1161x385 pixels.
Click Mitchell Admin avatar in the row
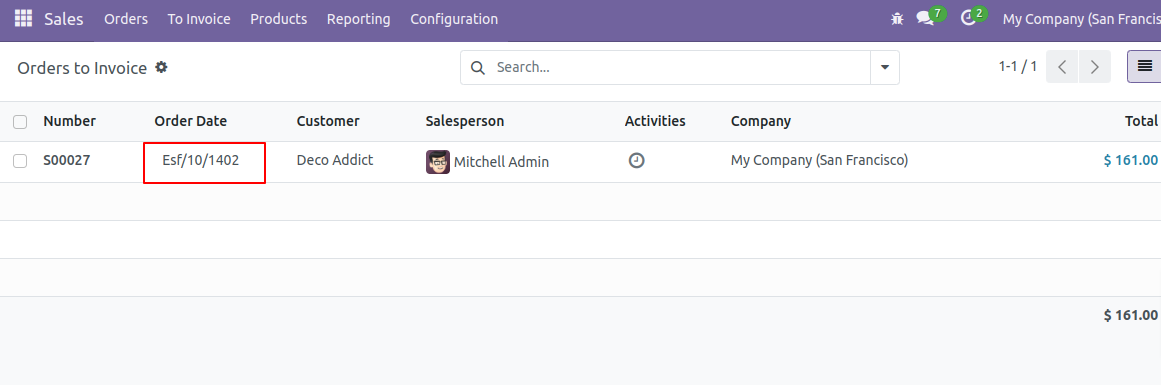438,161
